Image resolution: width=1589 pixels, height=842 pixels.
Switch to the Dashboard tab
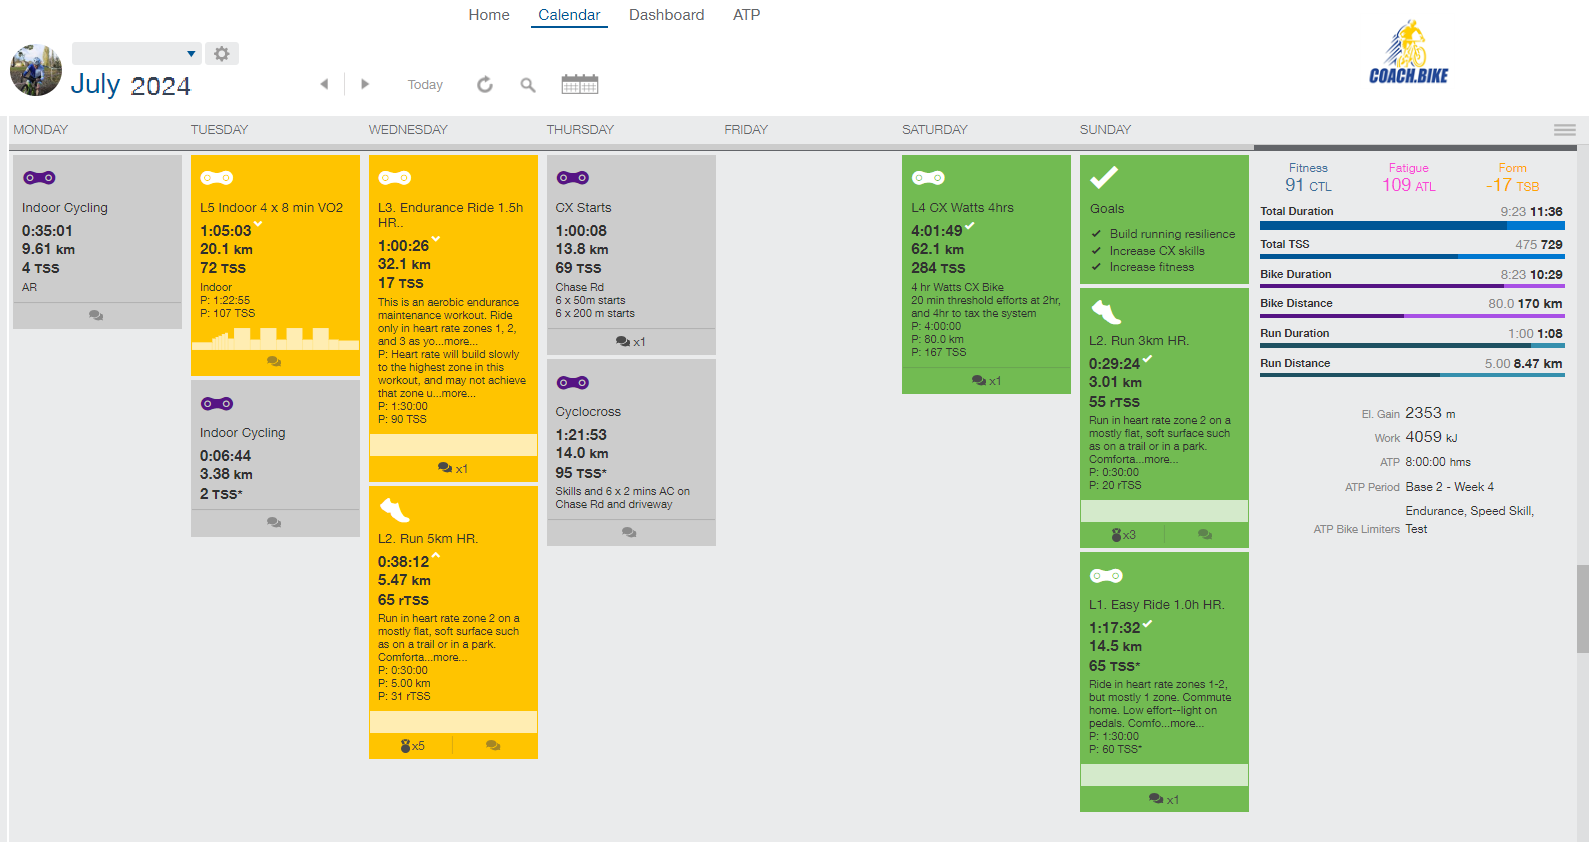coord(666,15)
